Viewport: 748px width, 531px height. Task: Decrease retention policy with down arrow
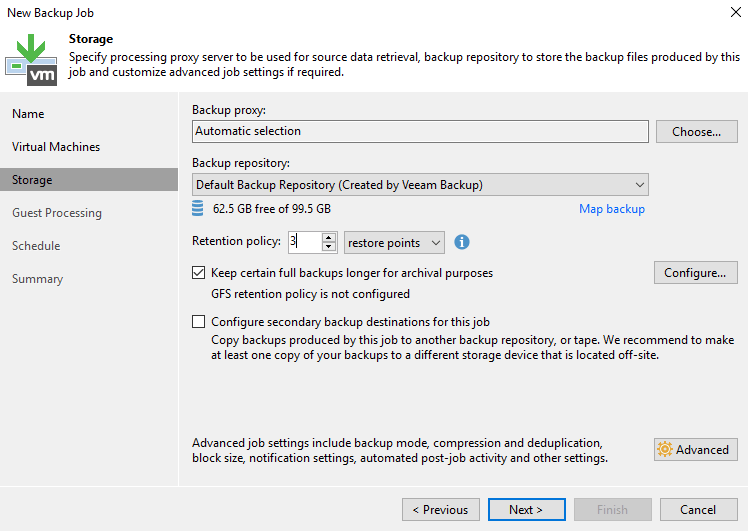[x=329, y=247]
